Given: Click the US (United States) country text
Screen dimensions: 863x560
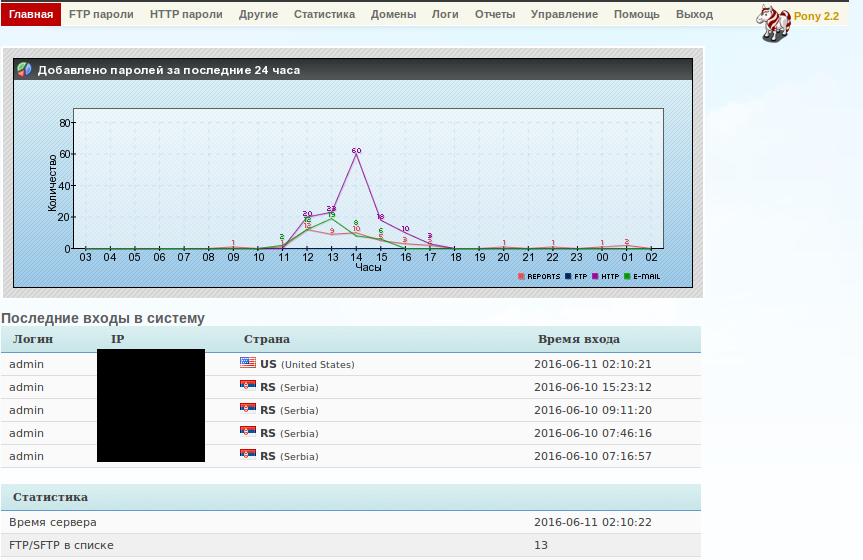Looking at the screenshot, I should (x=307, y=364).
